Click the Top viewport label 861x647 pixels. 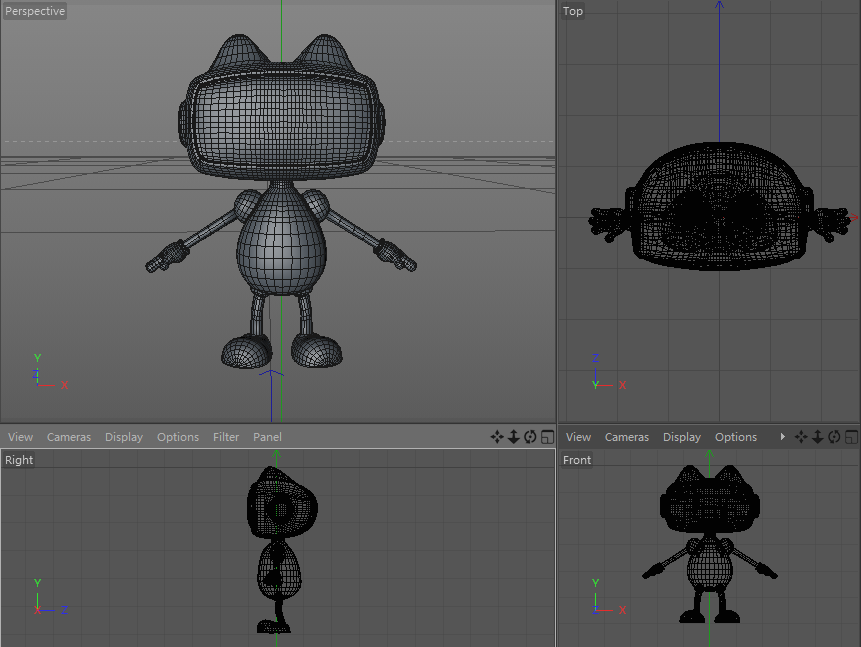[x=572, y=11]
